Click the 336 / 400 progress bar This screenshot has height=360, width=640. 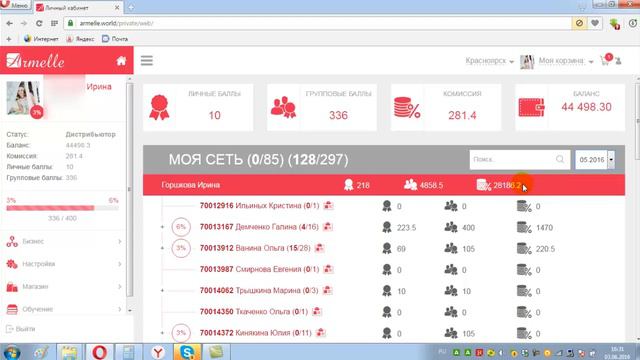[62, 208]
